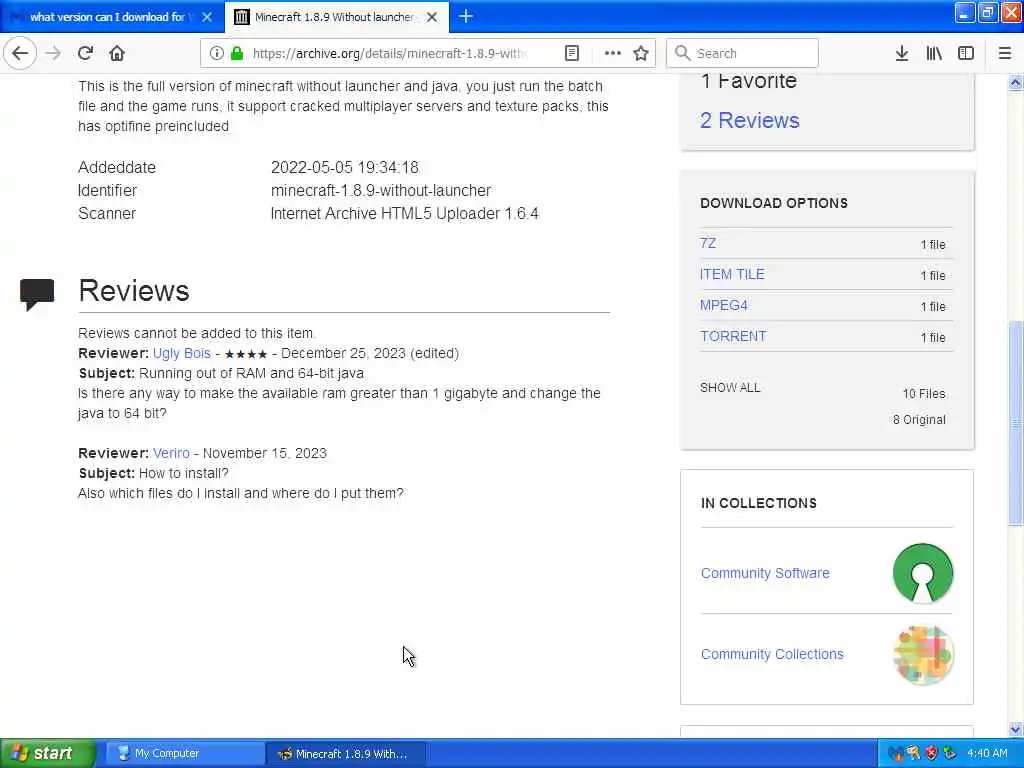Open page actions three-dot menu
Screen dimensions: 1024x768
(613, 53)
